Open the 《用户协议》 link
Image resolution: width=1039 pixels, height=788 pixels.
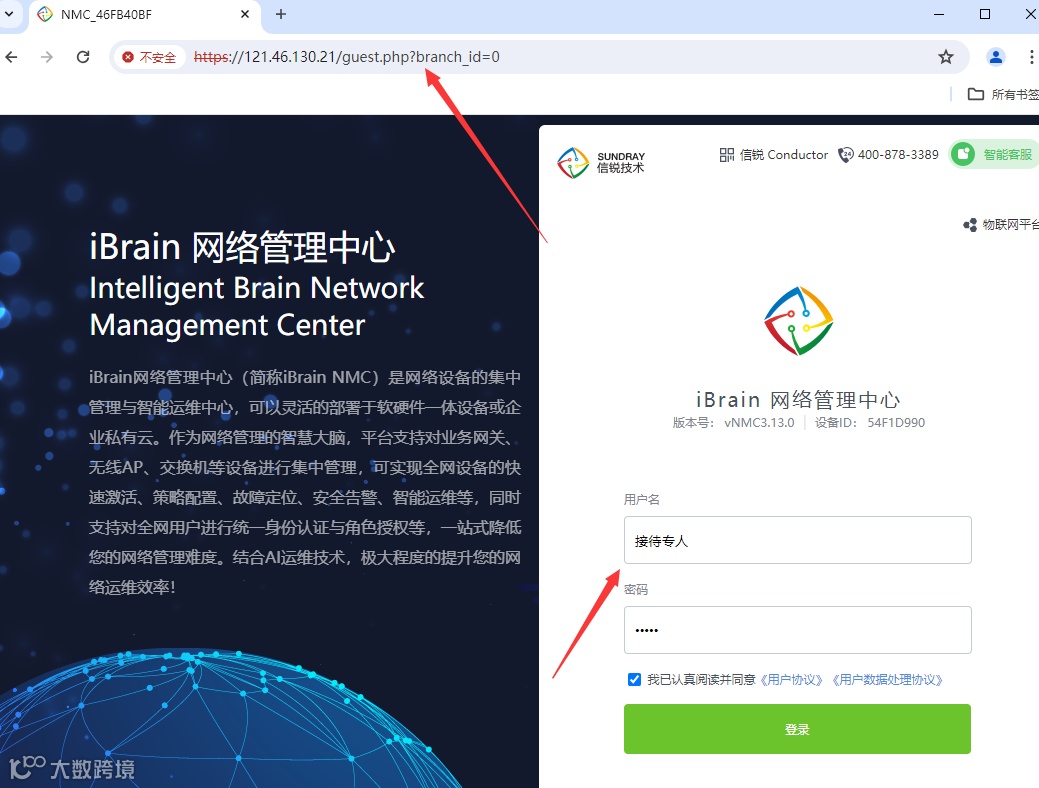coord(791,680)
